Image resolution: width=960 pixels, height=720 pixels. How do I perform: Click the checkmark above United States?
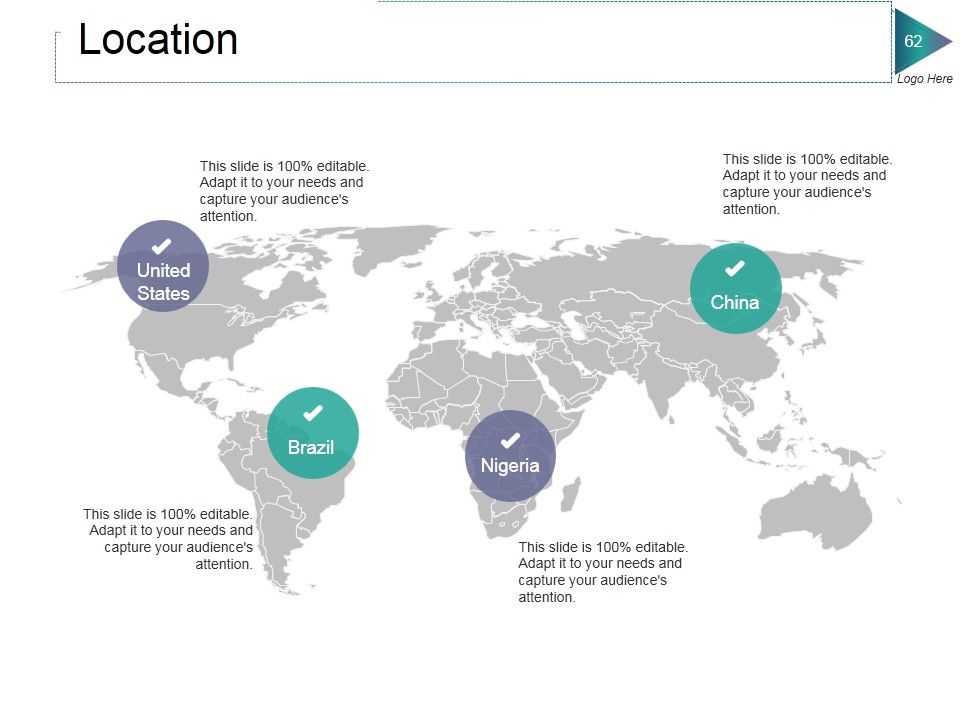pyautogui.click(x=161, y=246)
